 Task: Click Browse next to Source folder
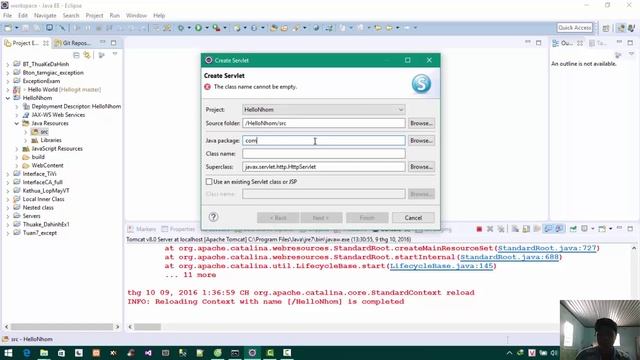coord(421,123)
